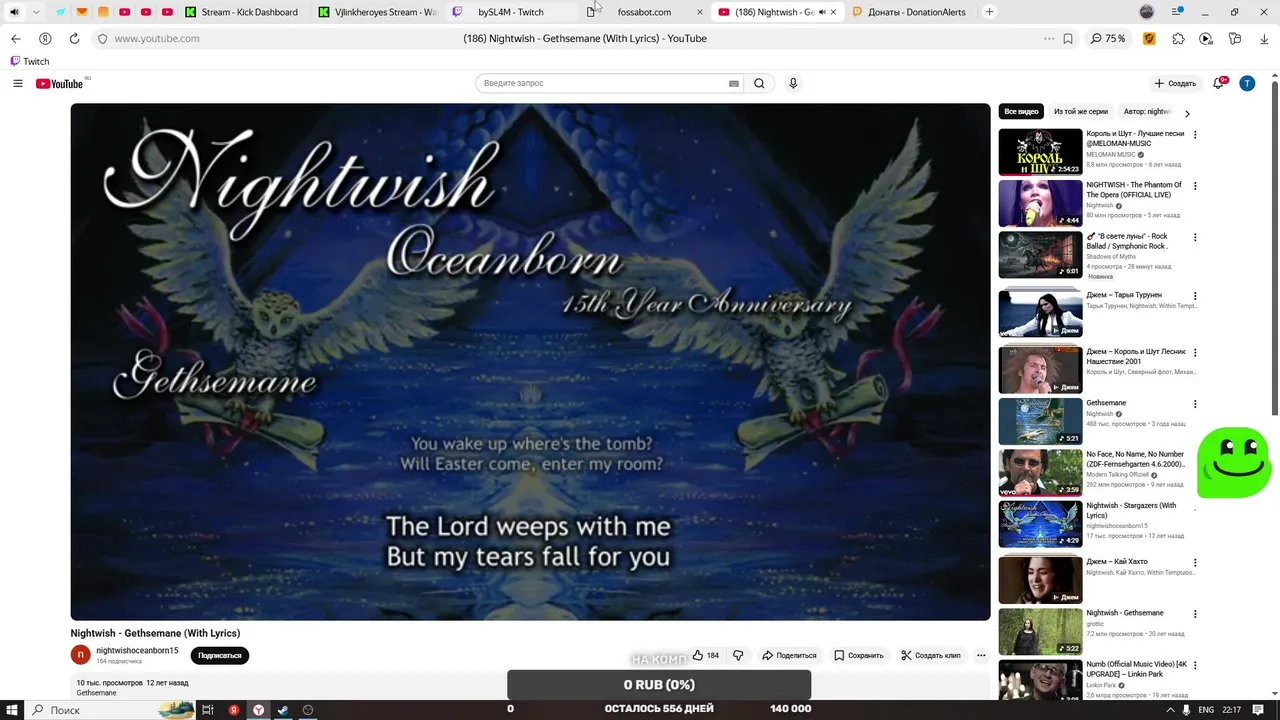Open Windows notification center
This screenshot has width=1280, height=720.
1259,710
